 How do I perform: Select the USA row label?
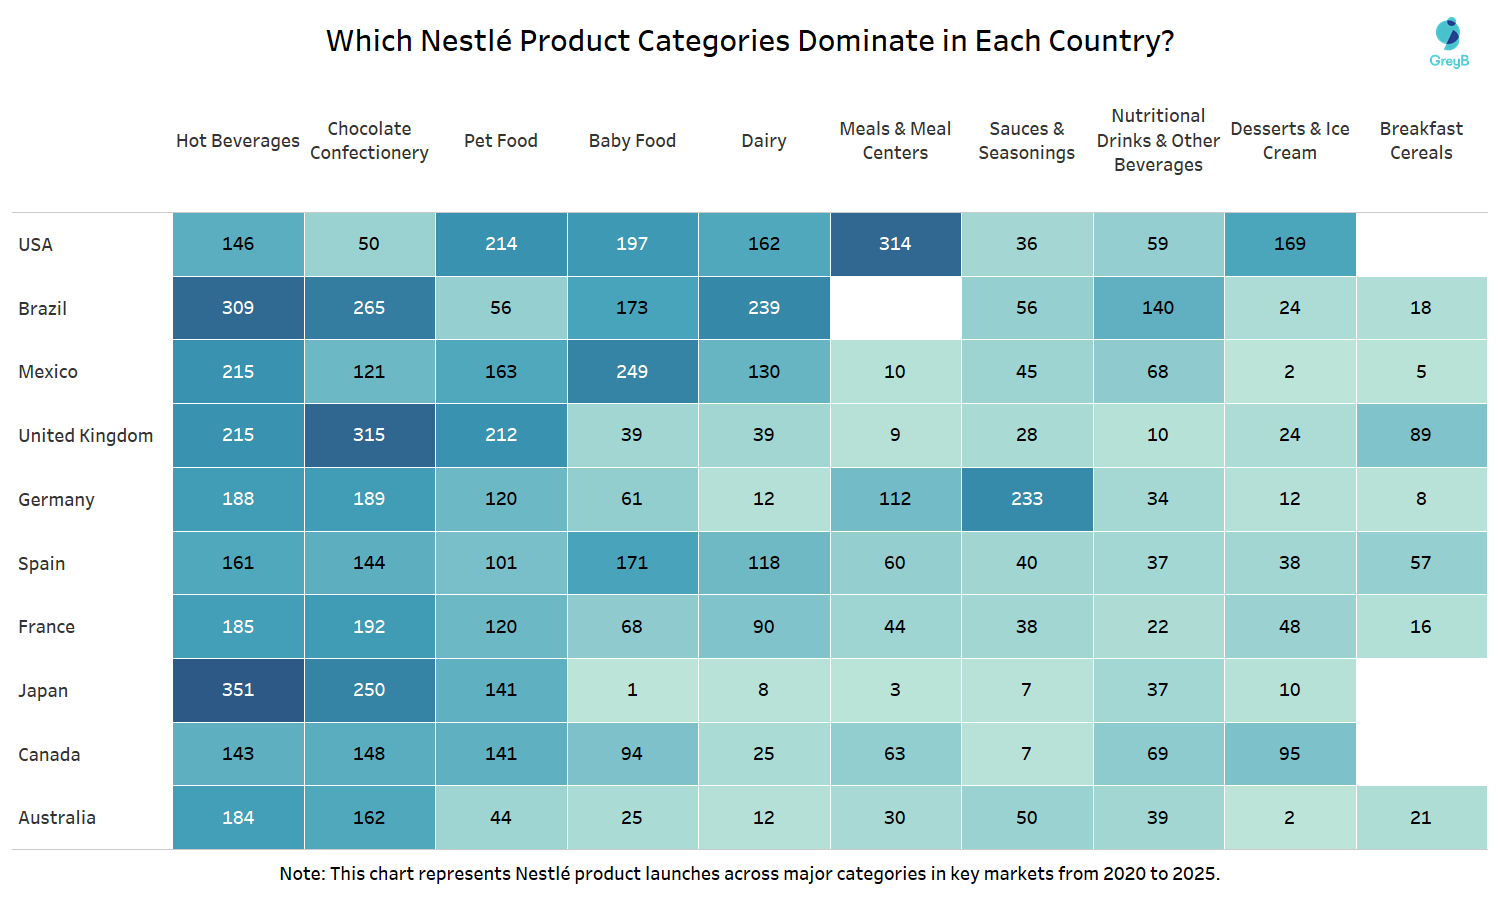coord(36,245)
